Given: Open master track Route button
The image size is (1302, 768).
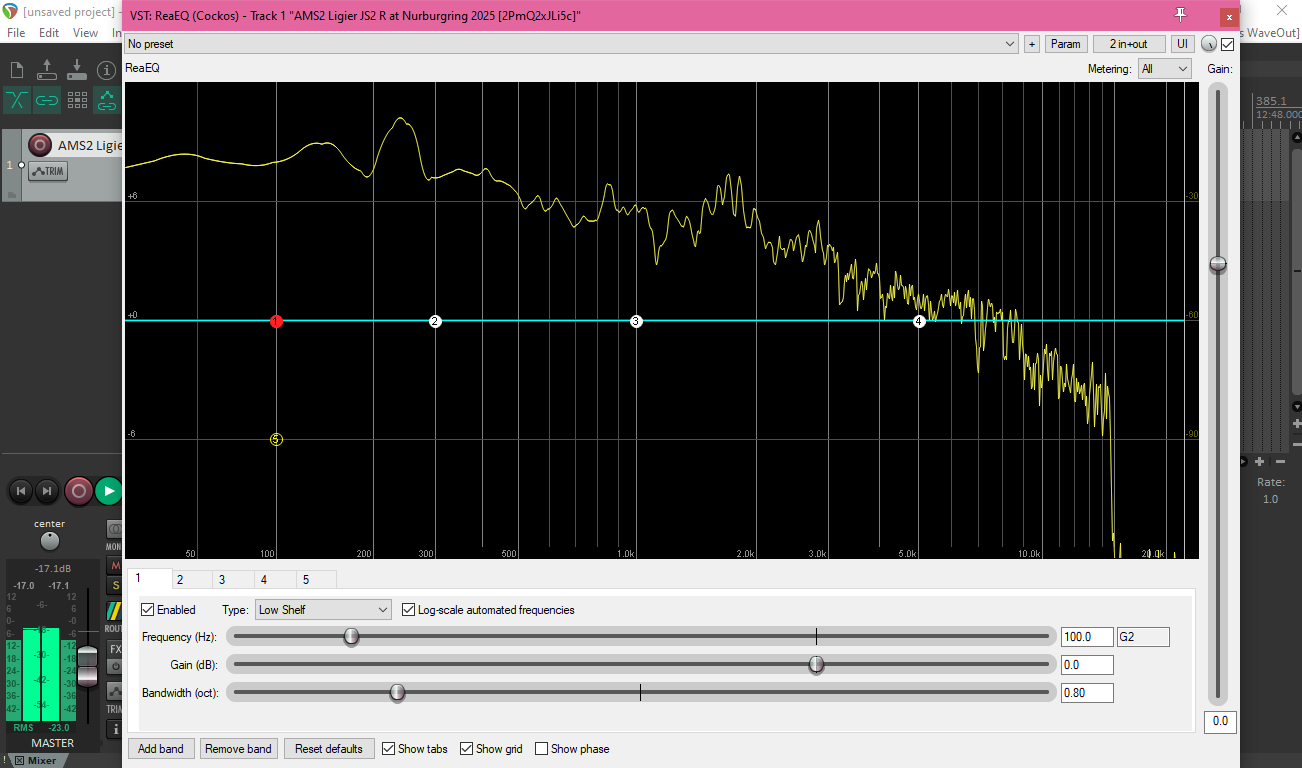Looking at the screenshot, I should pos(114,610).
